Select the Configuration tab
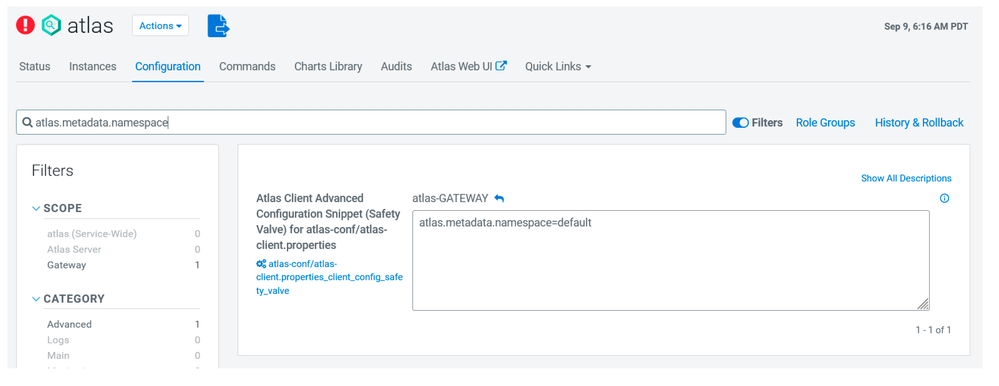The width and height of the screenshot is (999, 386). click(x=168, y=66)
